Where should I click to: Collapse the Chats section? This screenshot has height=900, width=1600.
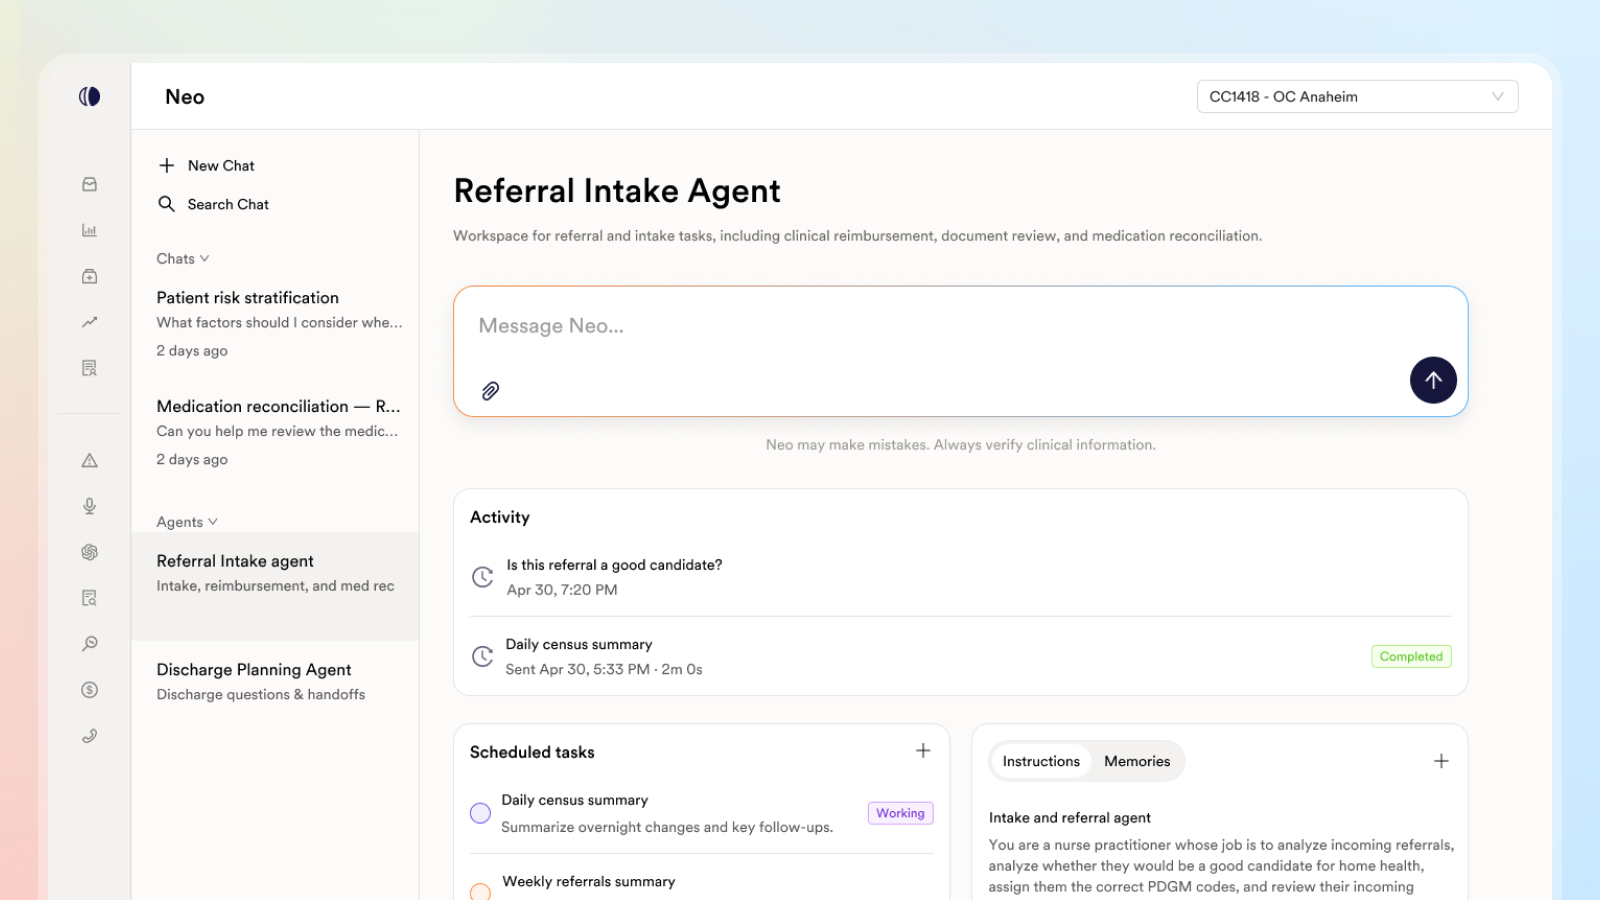pyautogui.click(x=183, y=259)
